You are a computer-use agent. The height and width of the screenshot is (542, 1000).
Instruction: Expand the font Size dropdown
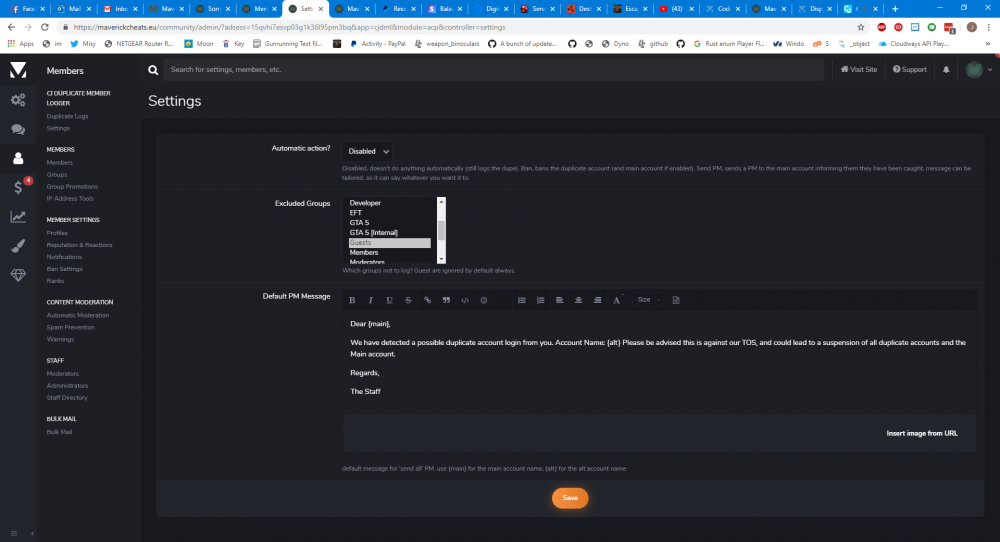click(x=647, y=300)
